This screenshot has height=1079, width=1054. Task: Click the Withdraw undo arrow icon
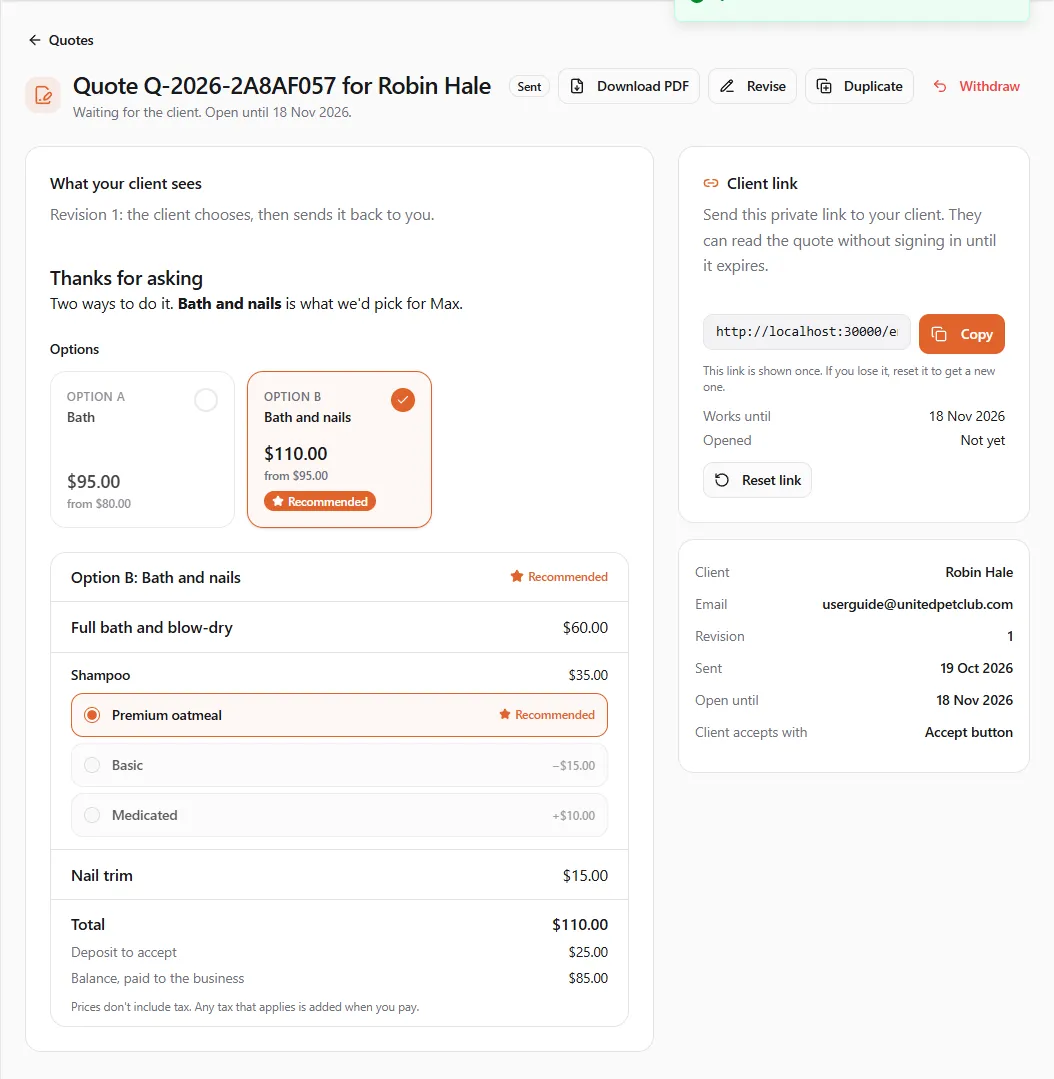pos(940,86)
